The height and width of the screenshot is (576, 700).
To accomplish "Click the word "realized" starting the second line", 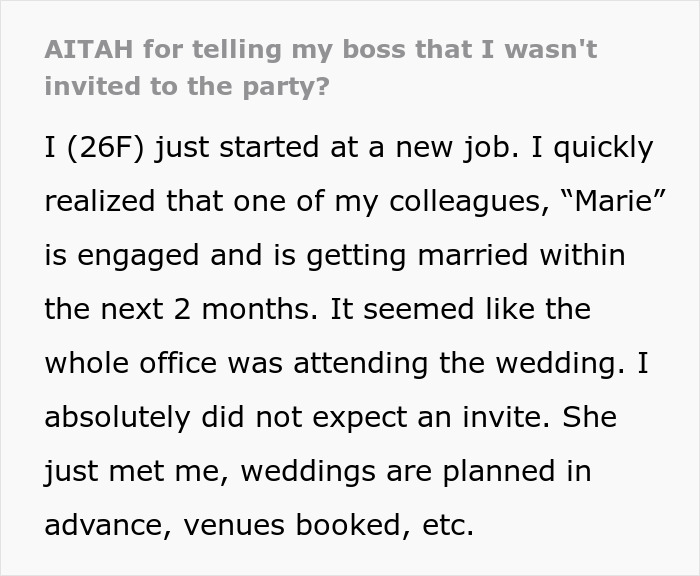I will 100,201.
